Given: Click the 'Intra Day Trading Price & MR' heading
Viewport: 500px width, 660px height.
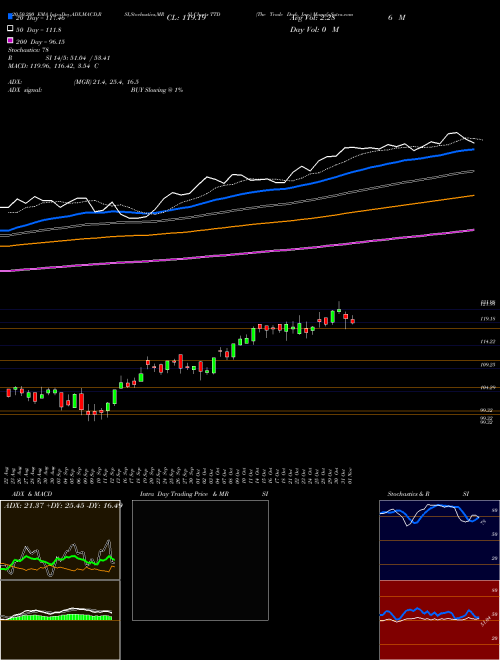Looking at the screenshot, I should pyautogui.click(x=184, y=494).
